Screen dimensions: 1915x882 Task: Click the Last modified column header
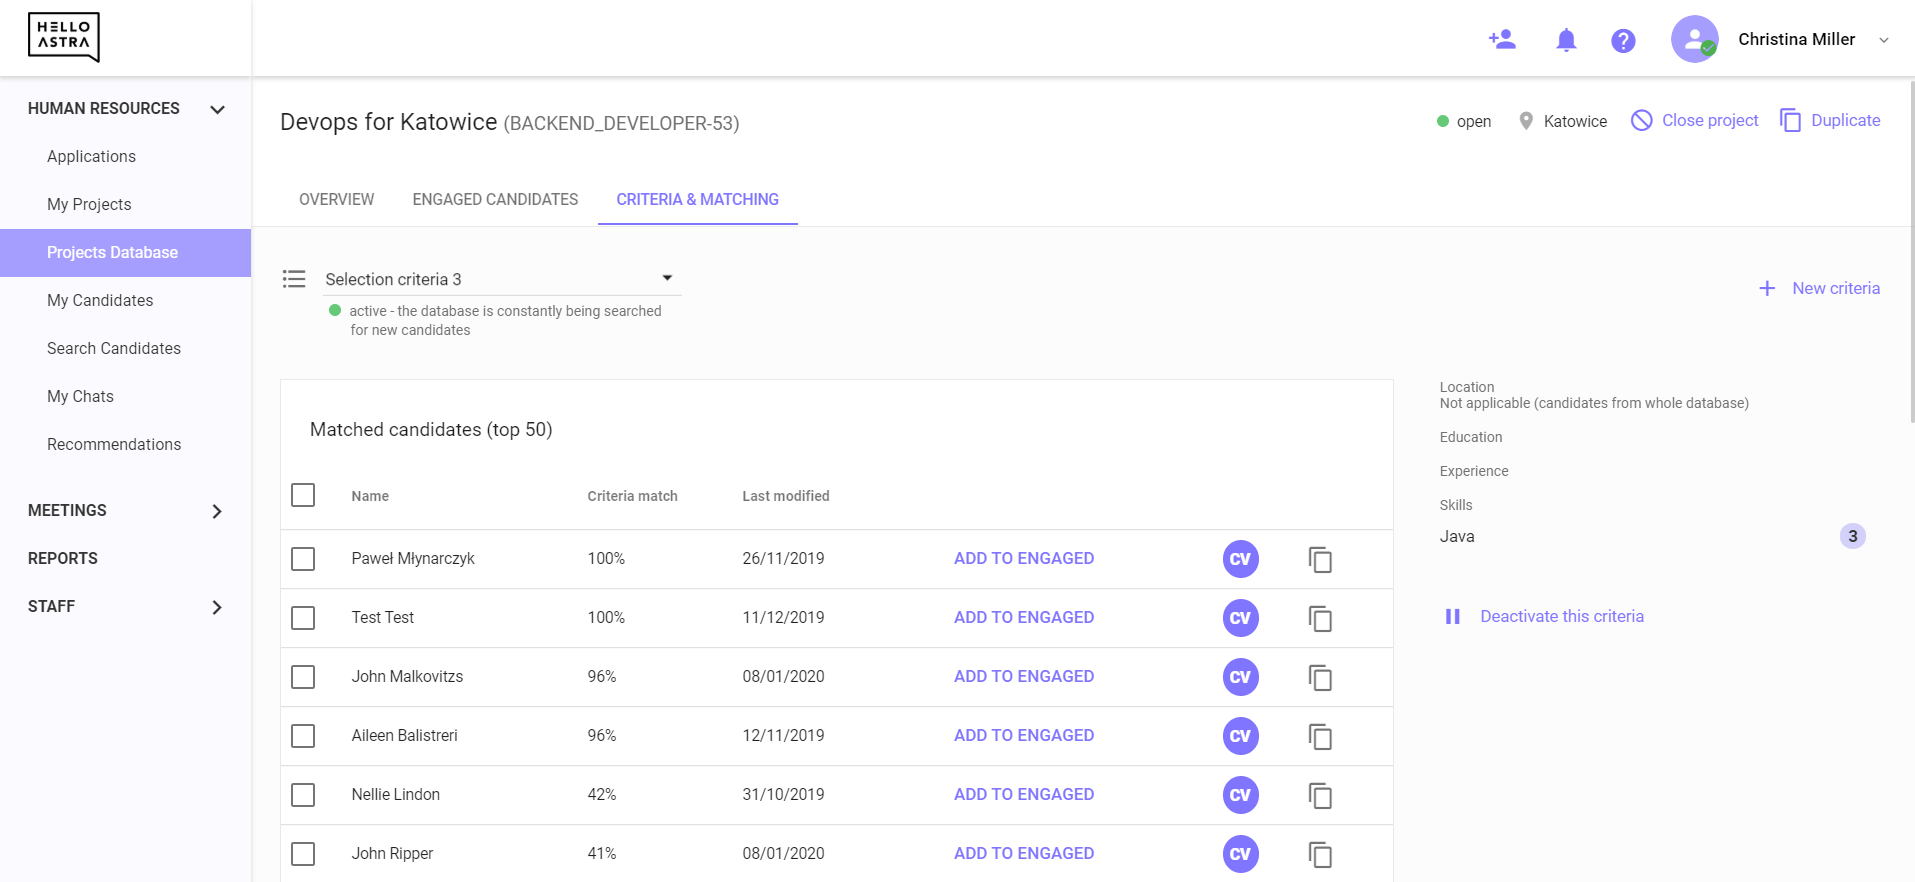point(786,496)
